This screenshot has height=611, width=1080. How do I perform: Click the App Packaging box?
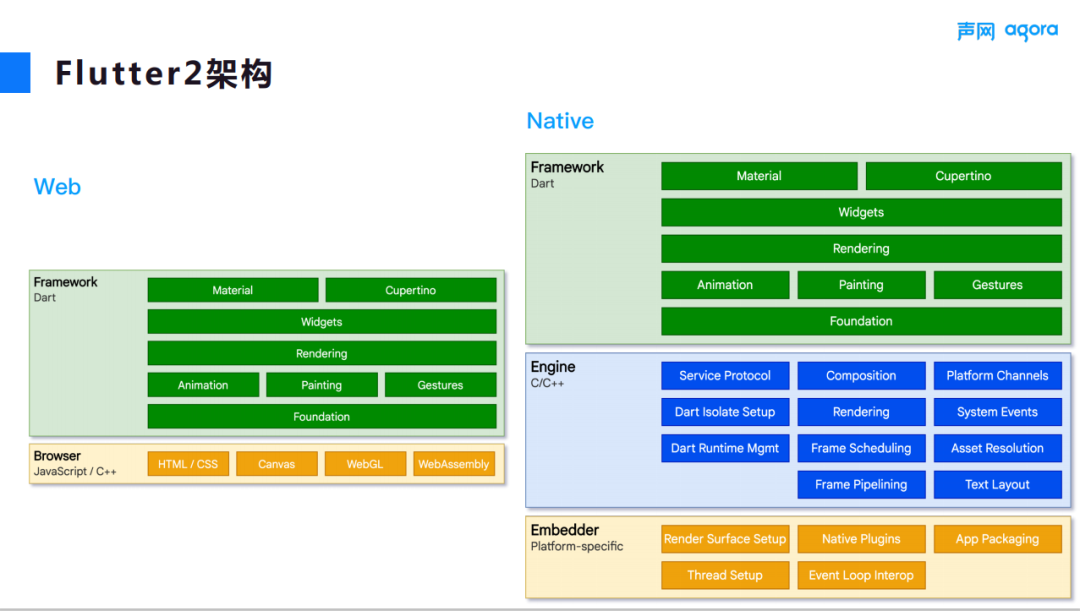(x=997, y=539)
